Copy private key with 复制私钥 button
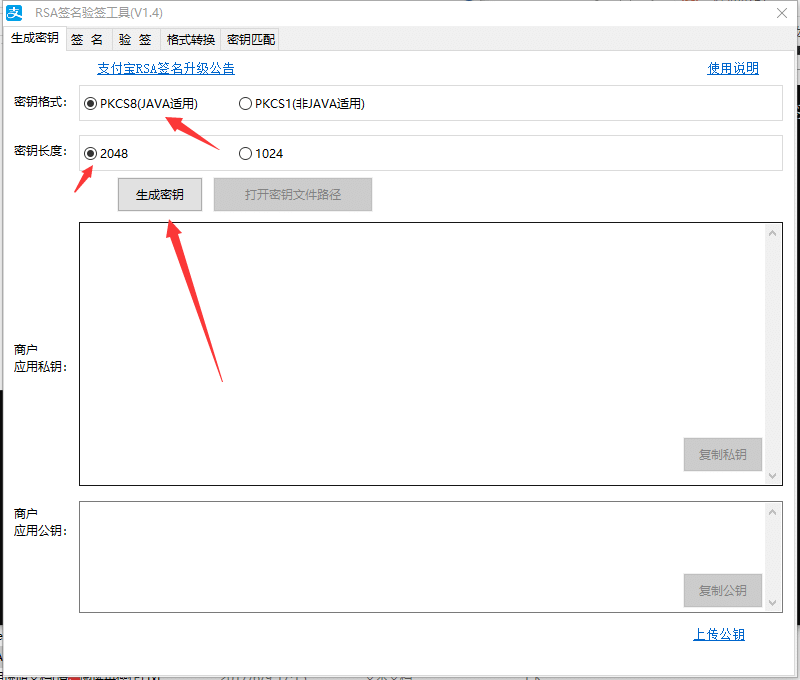The image size is (800, 680). click(722, 454)
